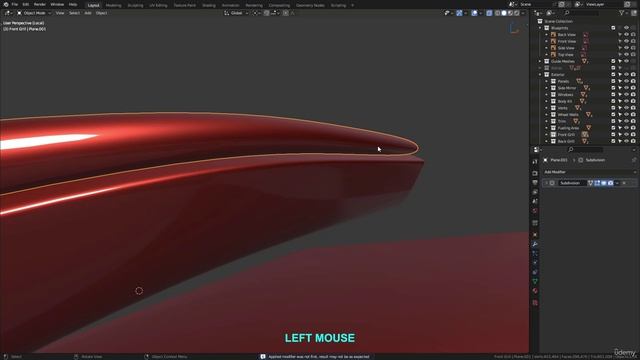Select wireframe viewport shading
The width and height of the screenshot is (640, 360).
point(498,13)
